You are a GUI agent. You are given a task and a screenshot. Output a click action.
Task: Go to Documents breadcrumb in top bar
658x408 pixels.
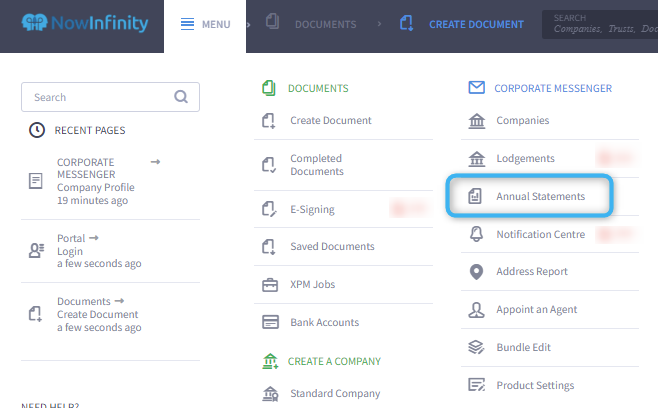pyautogui.click(x=311, y=24)
